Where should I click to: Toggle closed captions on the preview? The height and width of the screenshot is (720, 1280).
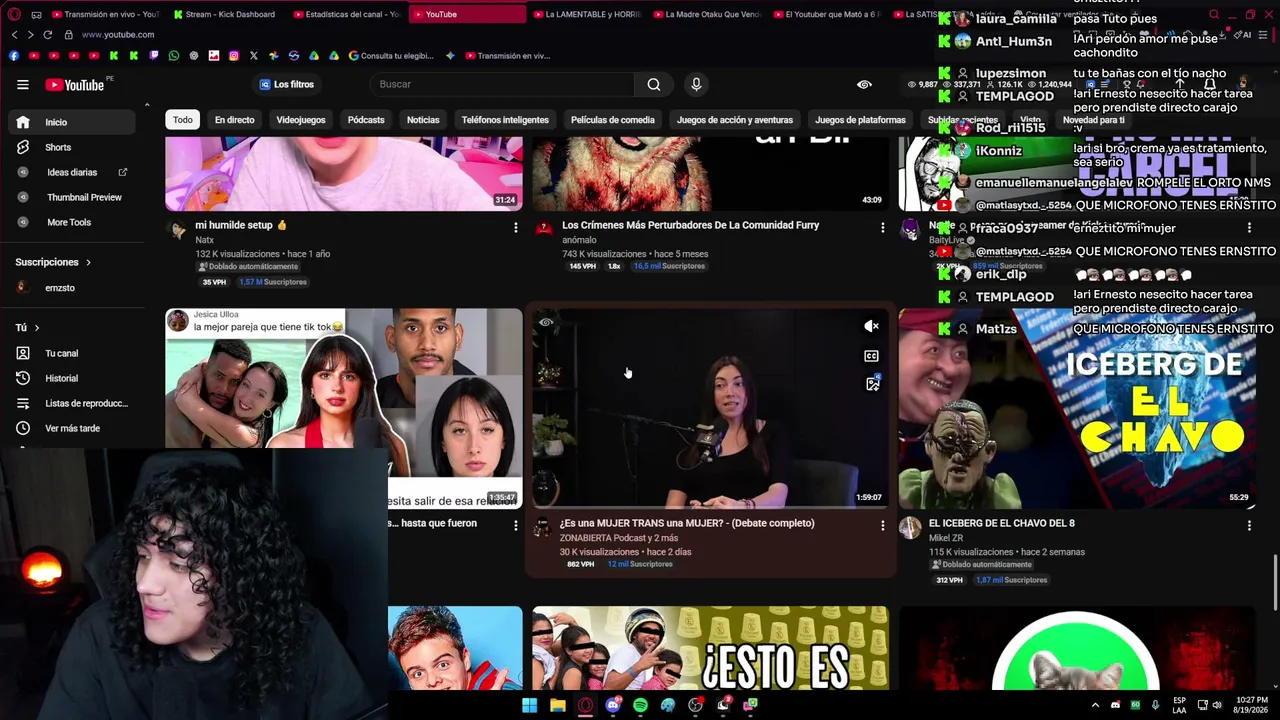click(872, 356)
